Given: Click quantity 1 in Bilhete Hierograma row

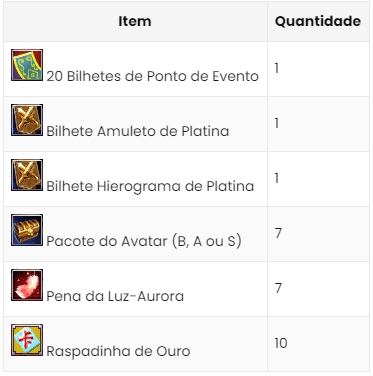Looking at the screenshot, I should coord(277,178).
